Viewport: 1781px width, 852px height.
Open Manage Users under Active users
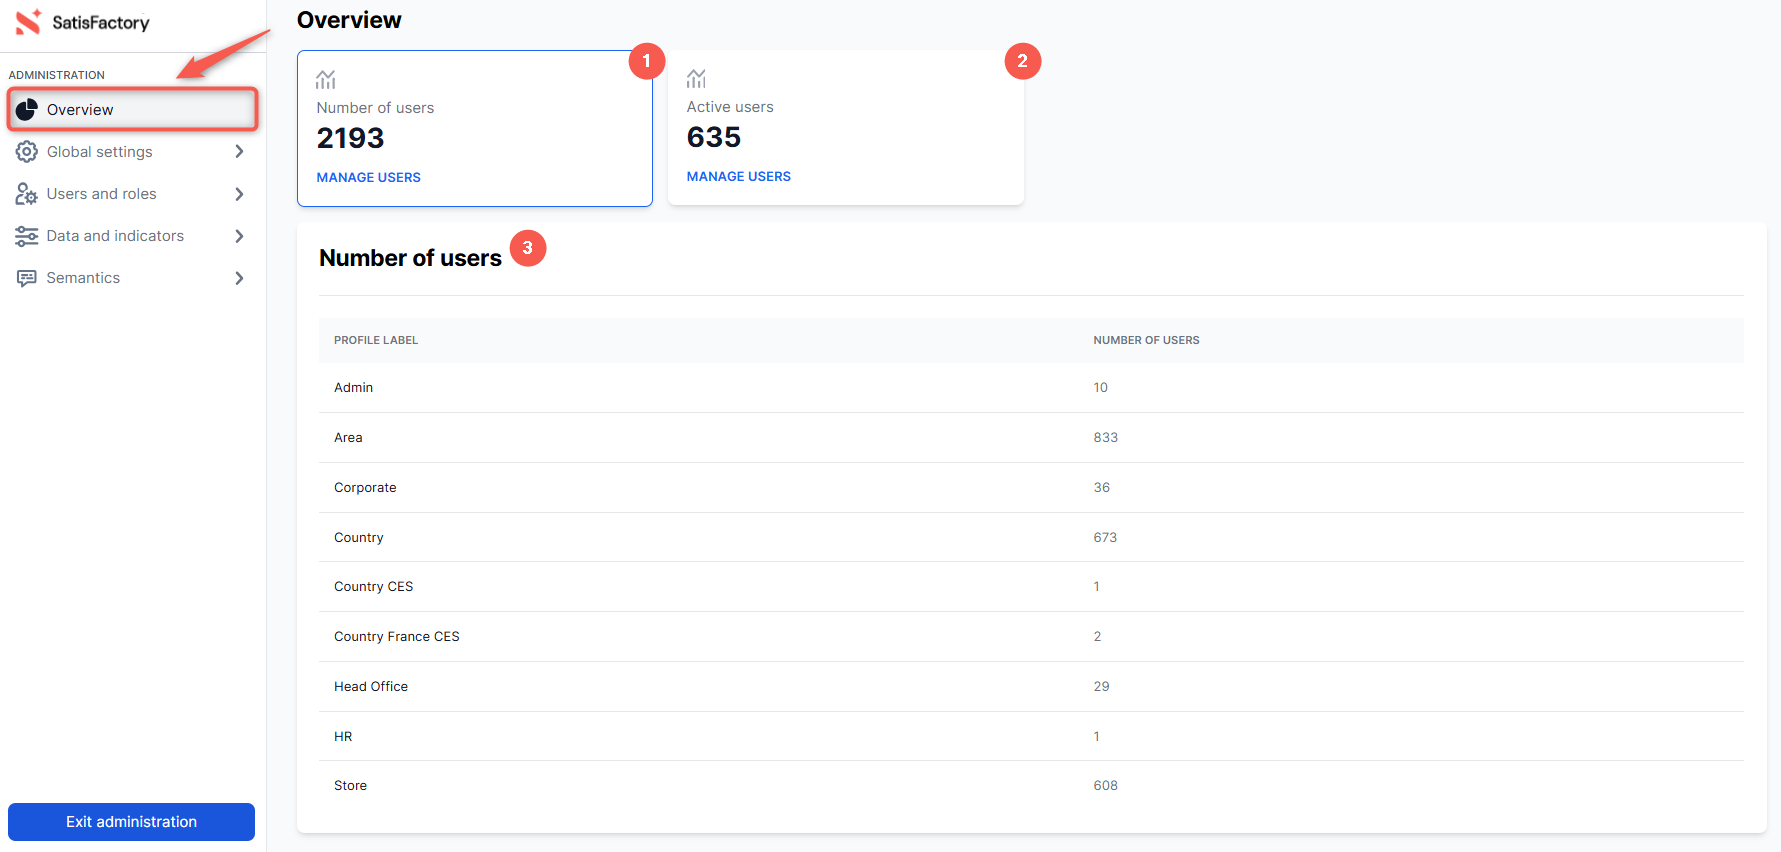(x=738, y=176)
